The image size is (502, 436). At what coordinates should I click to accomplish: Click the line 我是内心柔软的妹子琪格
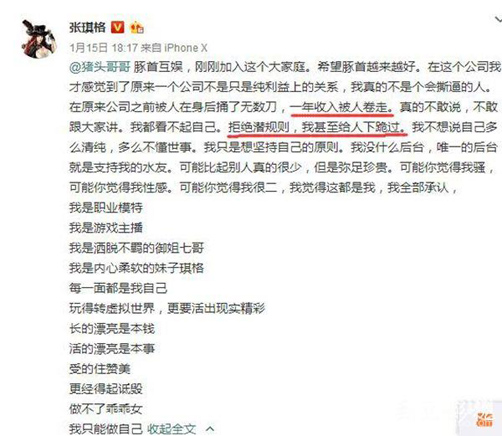tap(136, 268)
